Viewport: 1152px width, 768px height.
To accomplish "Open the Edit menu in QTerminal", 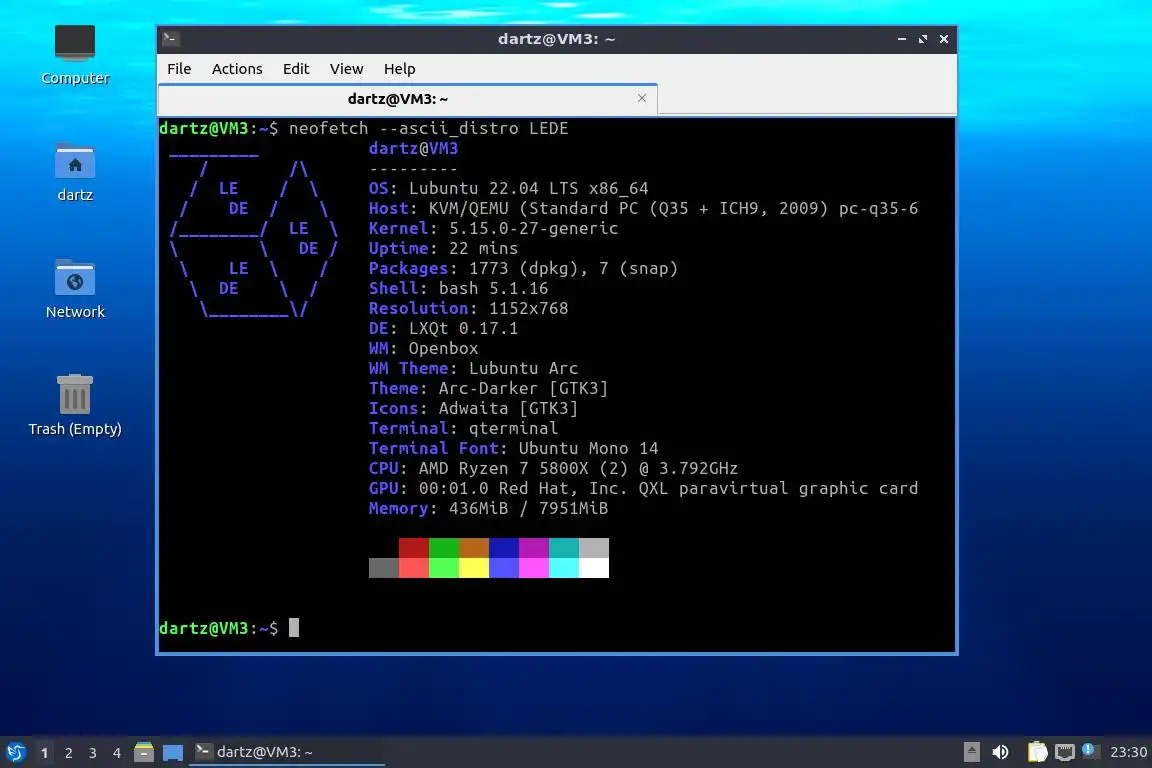I will (x=296, y=68).
